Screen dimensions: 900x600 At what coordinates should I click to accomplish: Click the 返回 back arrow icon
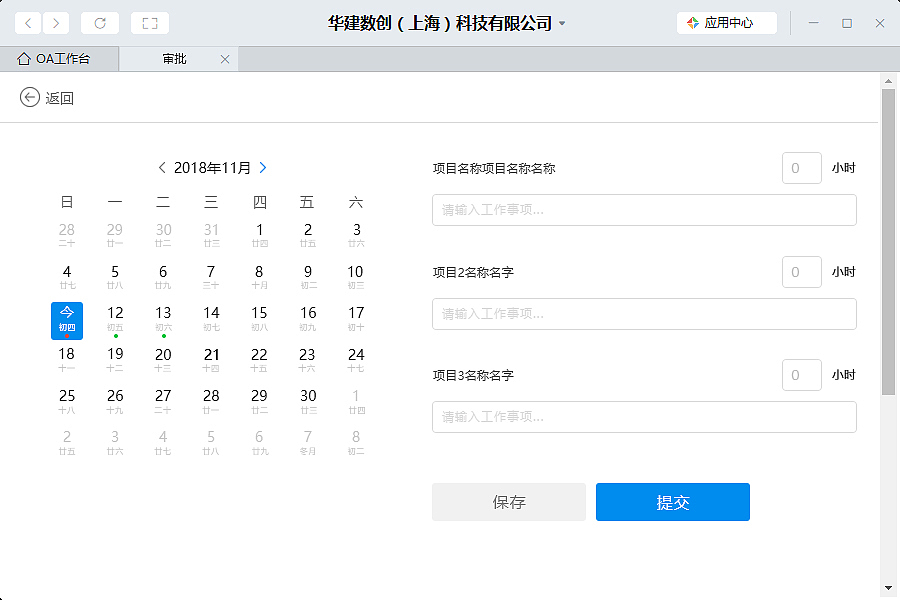[x=28, y=97]
